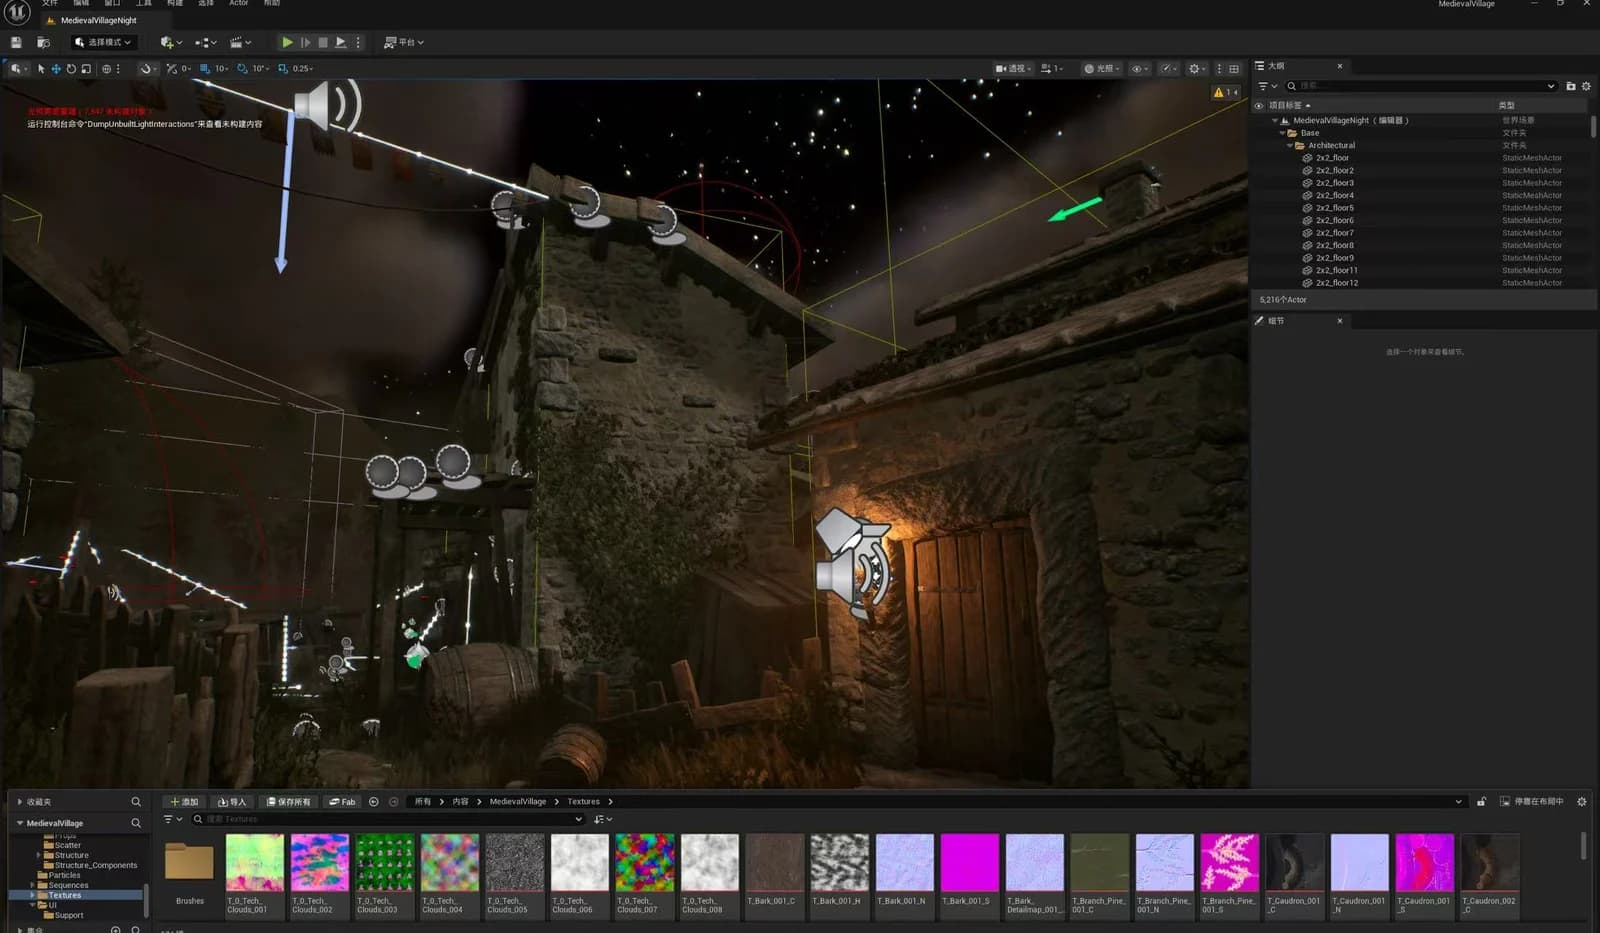
Task: Click the viewport layout grid icon
Action: pyautogui.click(x=1234, y=69)
